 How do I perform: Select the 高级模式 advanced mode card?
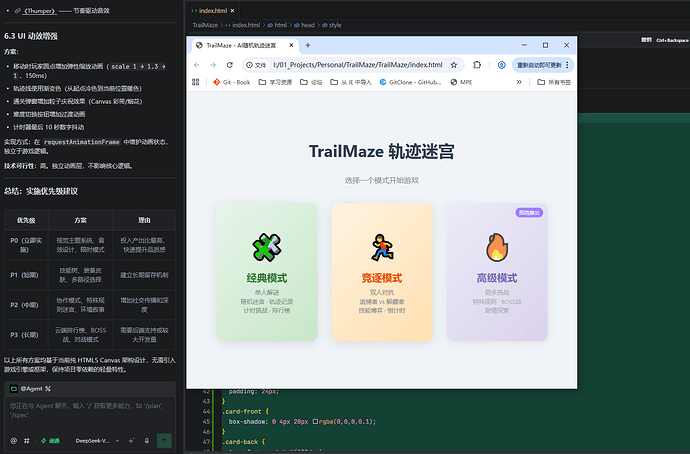497,272
